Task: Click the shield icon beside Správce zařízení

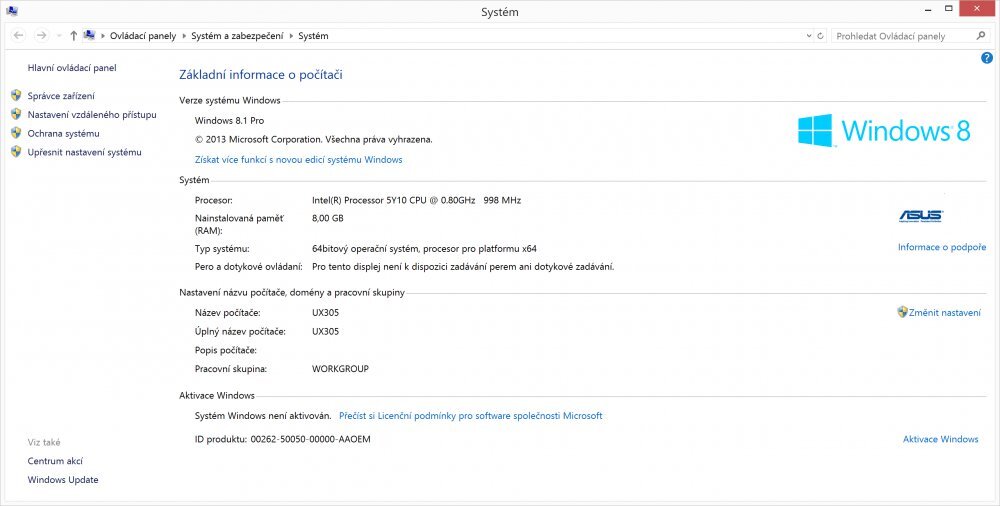Action: point(17,96)
